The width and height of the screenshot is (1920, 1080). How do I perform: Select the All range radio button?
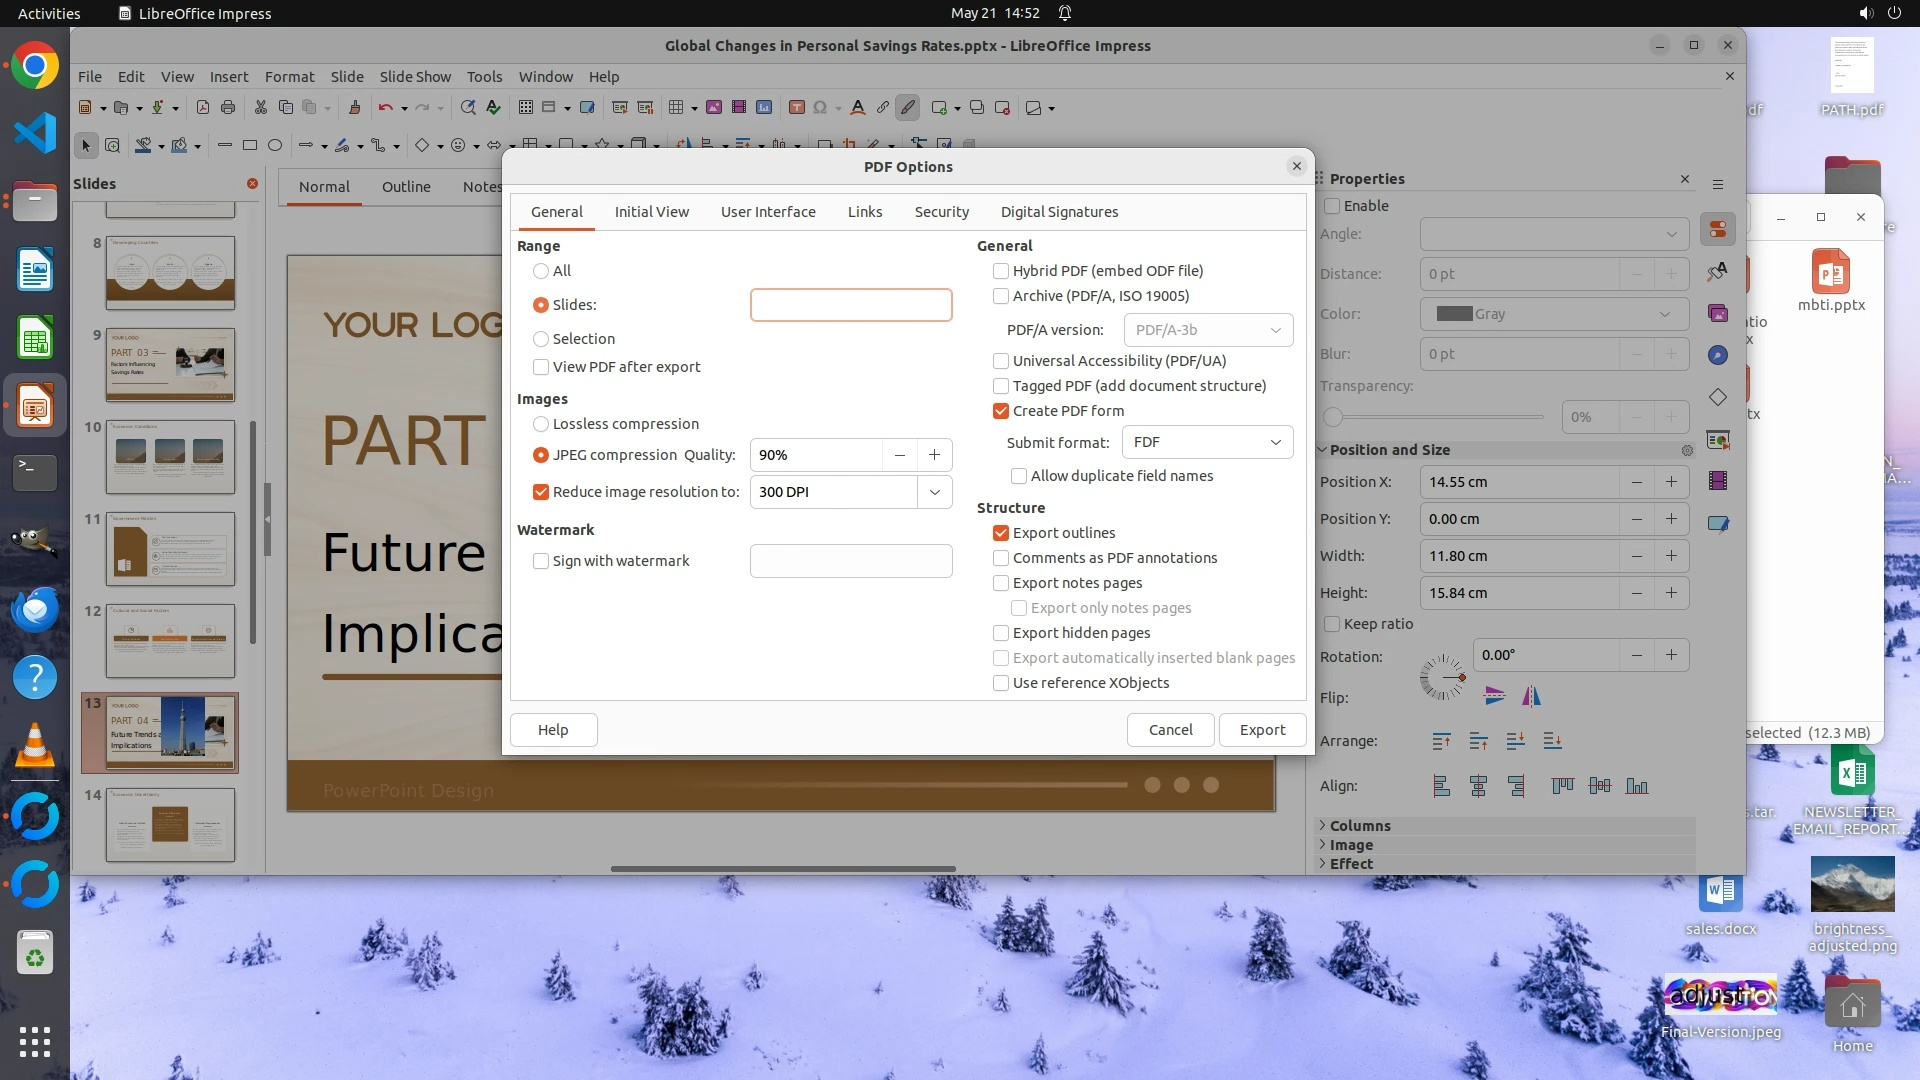click(x=541, y=271)
